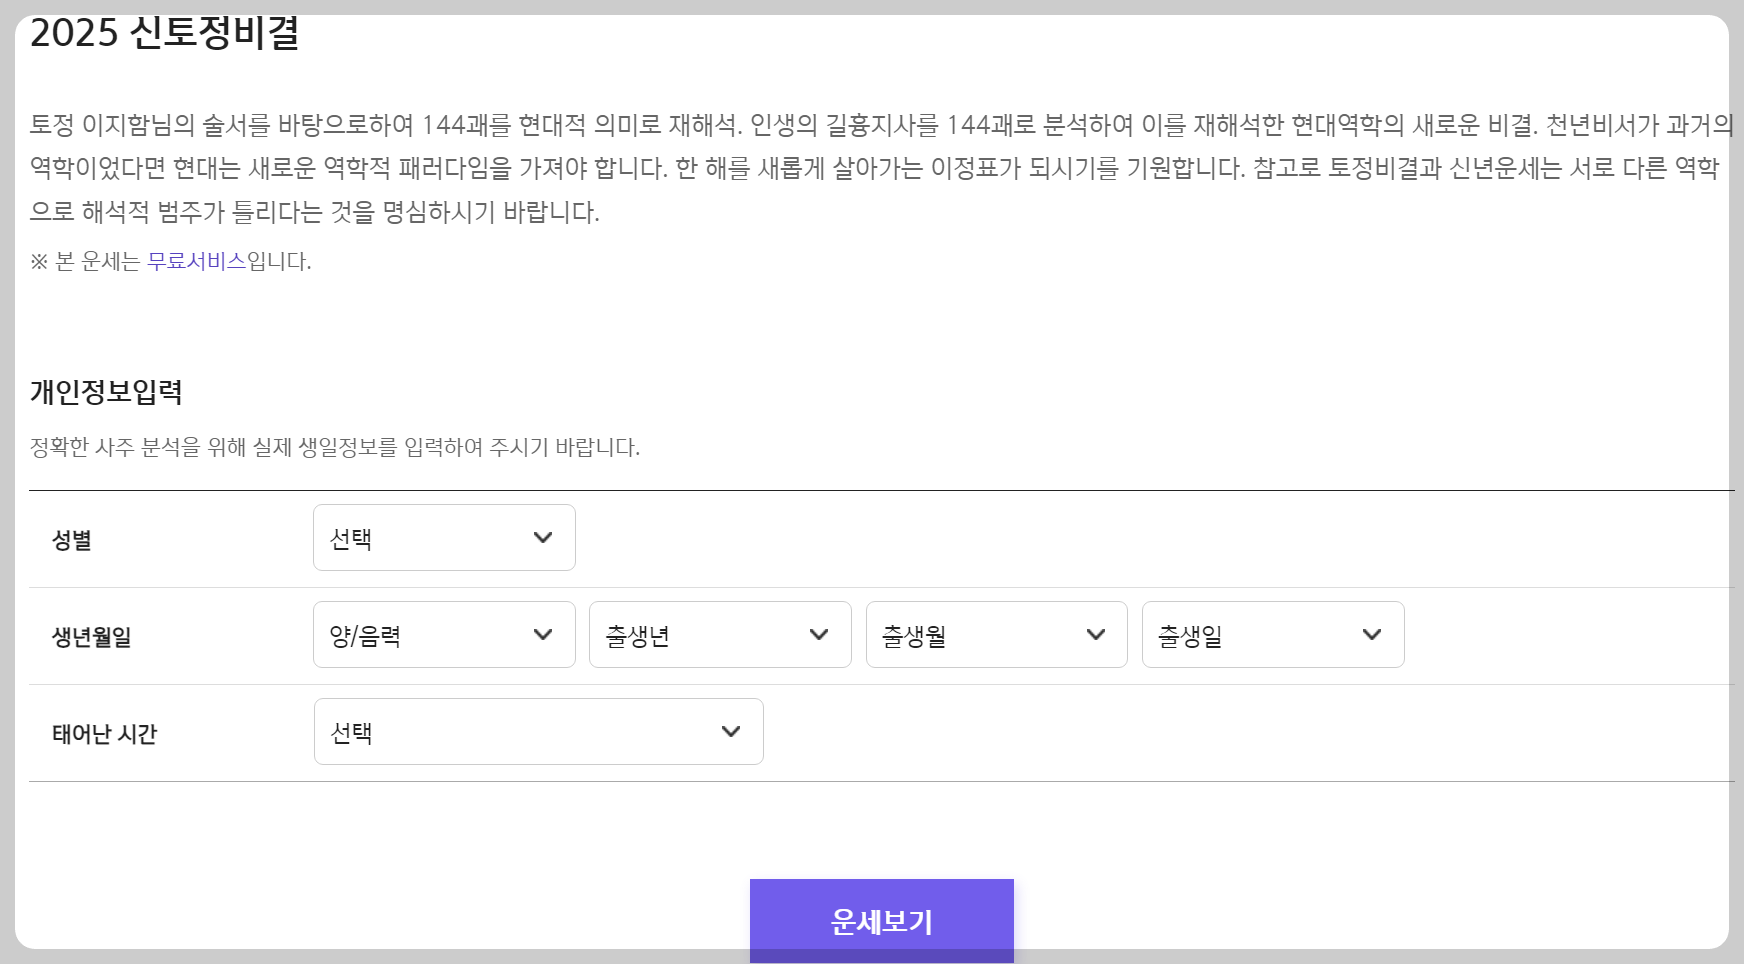Click the ※ notice symbol next to the free service text
The image size is (1744, 964).
(x=37, y=261)
